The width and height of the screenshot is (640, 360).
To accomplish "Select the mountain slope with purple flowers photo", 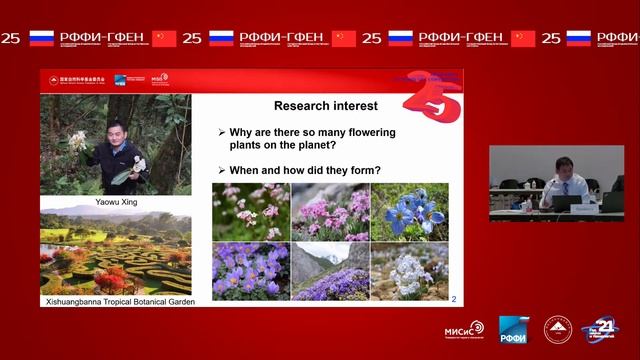I will [x=331, y=271].
